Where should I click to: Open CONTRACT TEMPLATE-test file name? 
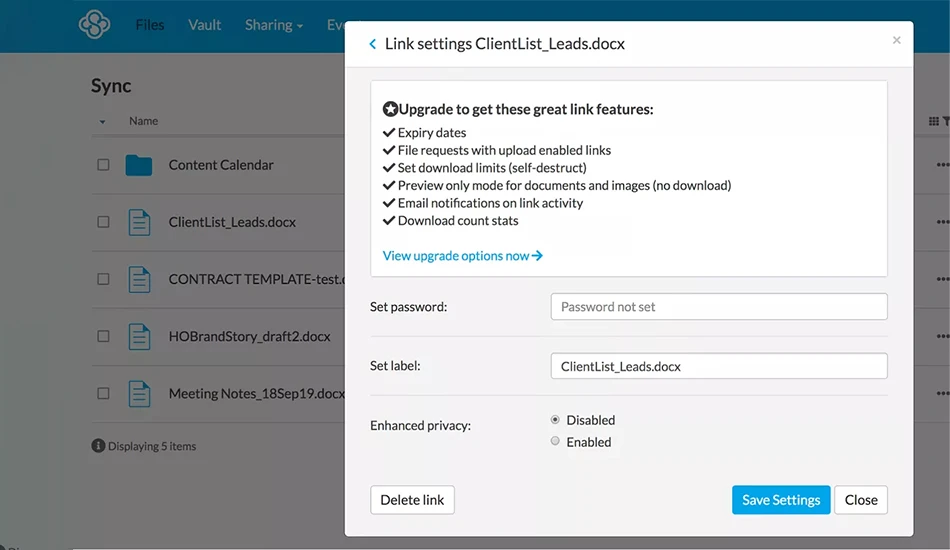tap(256, 279)
